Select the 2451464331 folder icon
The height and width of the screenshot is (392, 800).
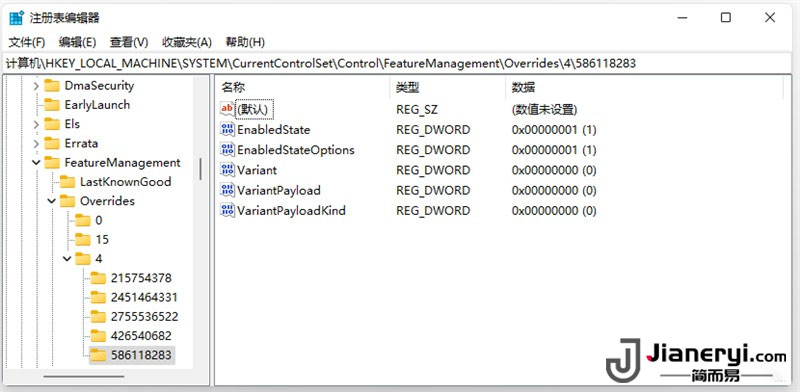coord(98,297)
